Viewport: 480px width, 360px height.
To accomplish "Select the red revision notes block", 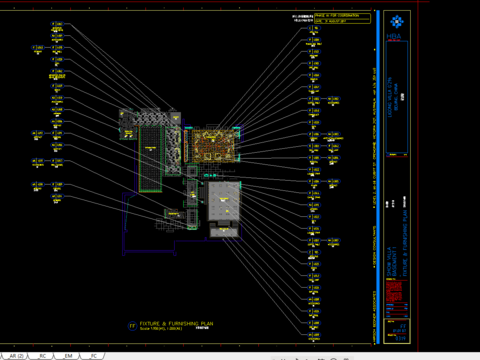I will click(x=394, y=292).
